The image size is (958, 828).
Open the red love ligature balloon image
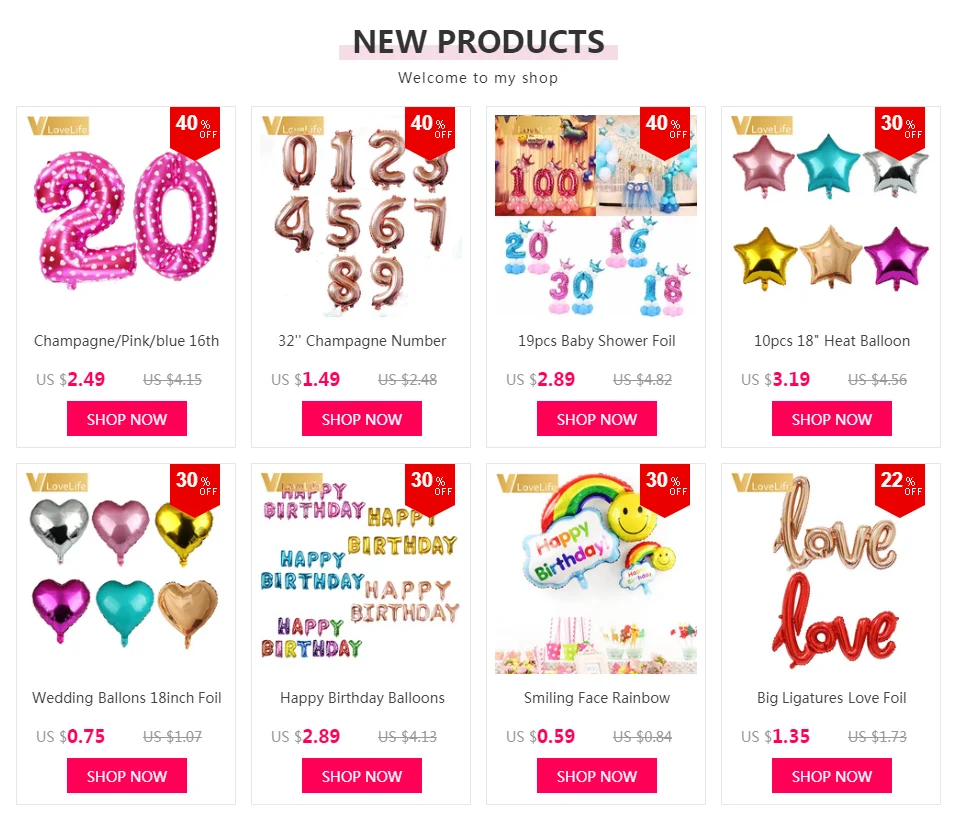(831, 573)
